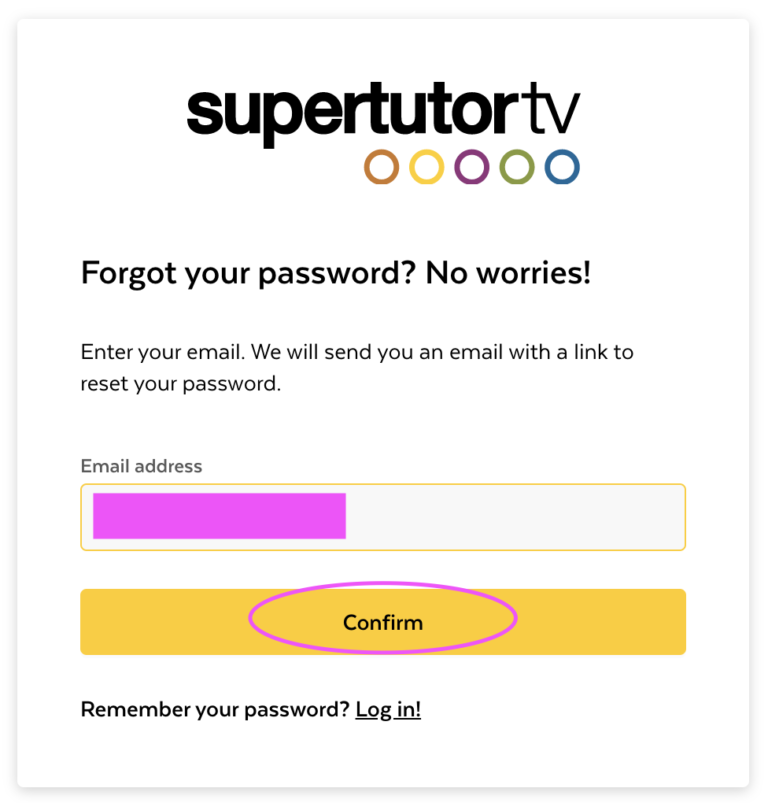Click the "reset your password." text line

click(181, 384)
